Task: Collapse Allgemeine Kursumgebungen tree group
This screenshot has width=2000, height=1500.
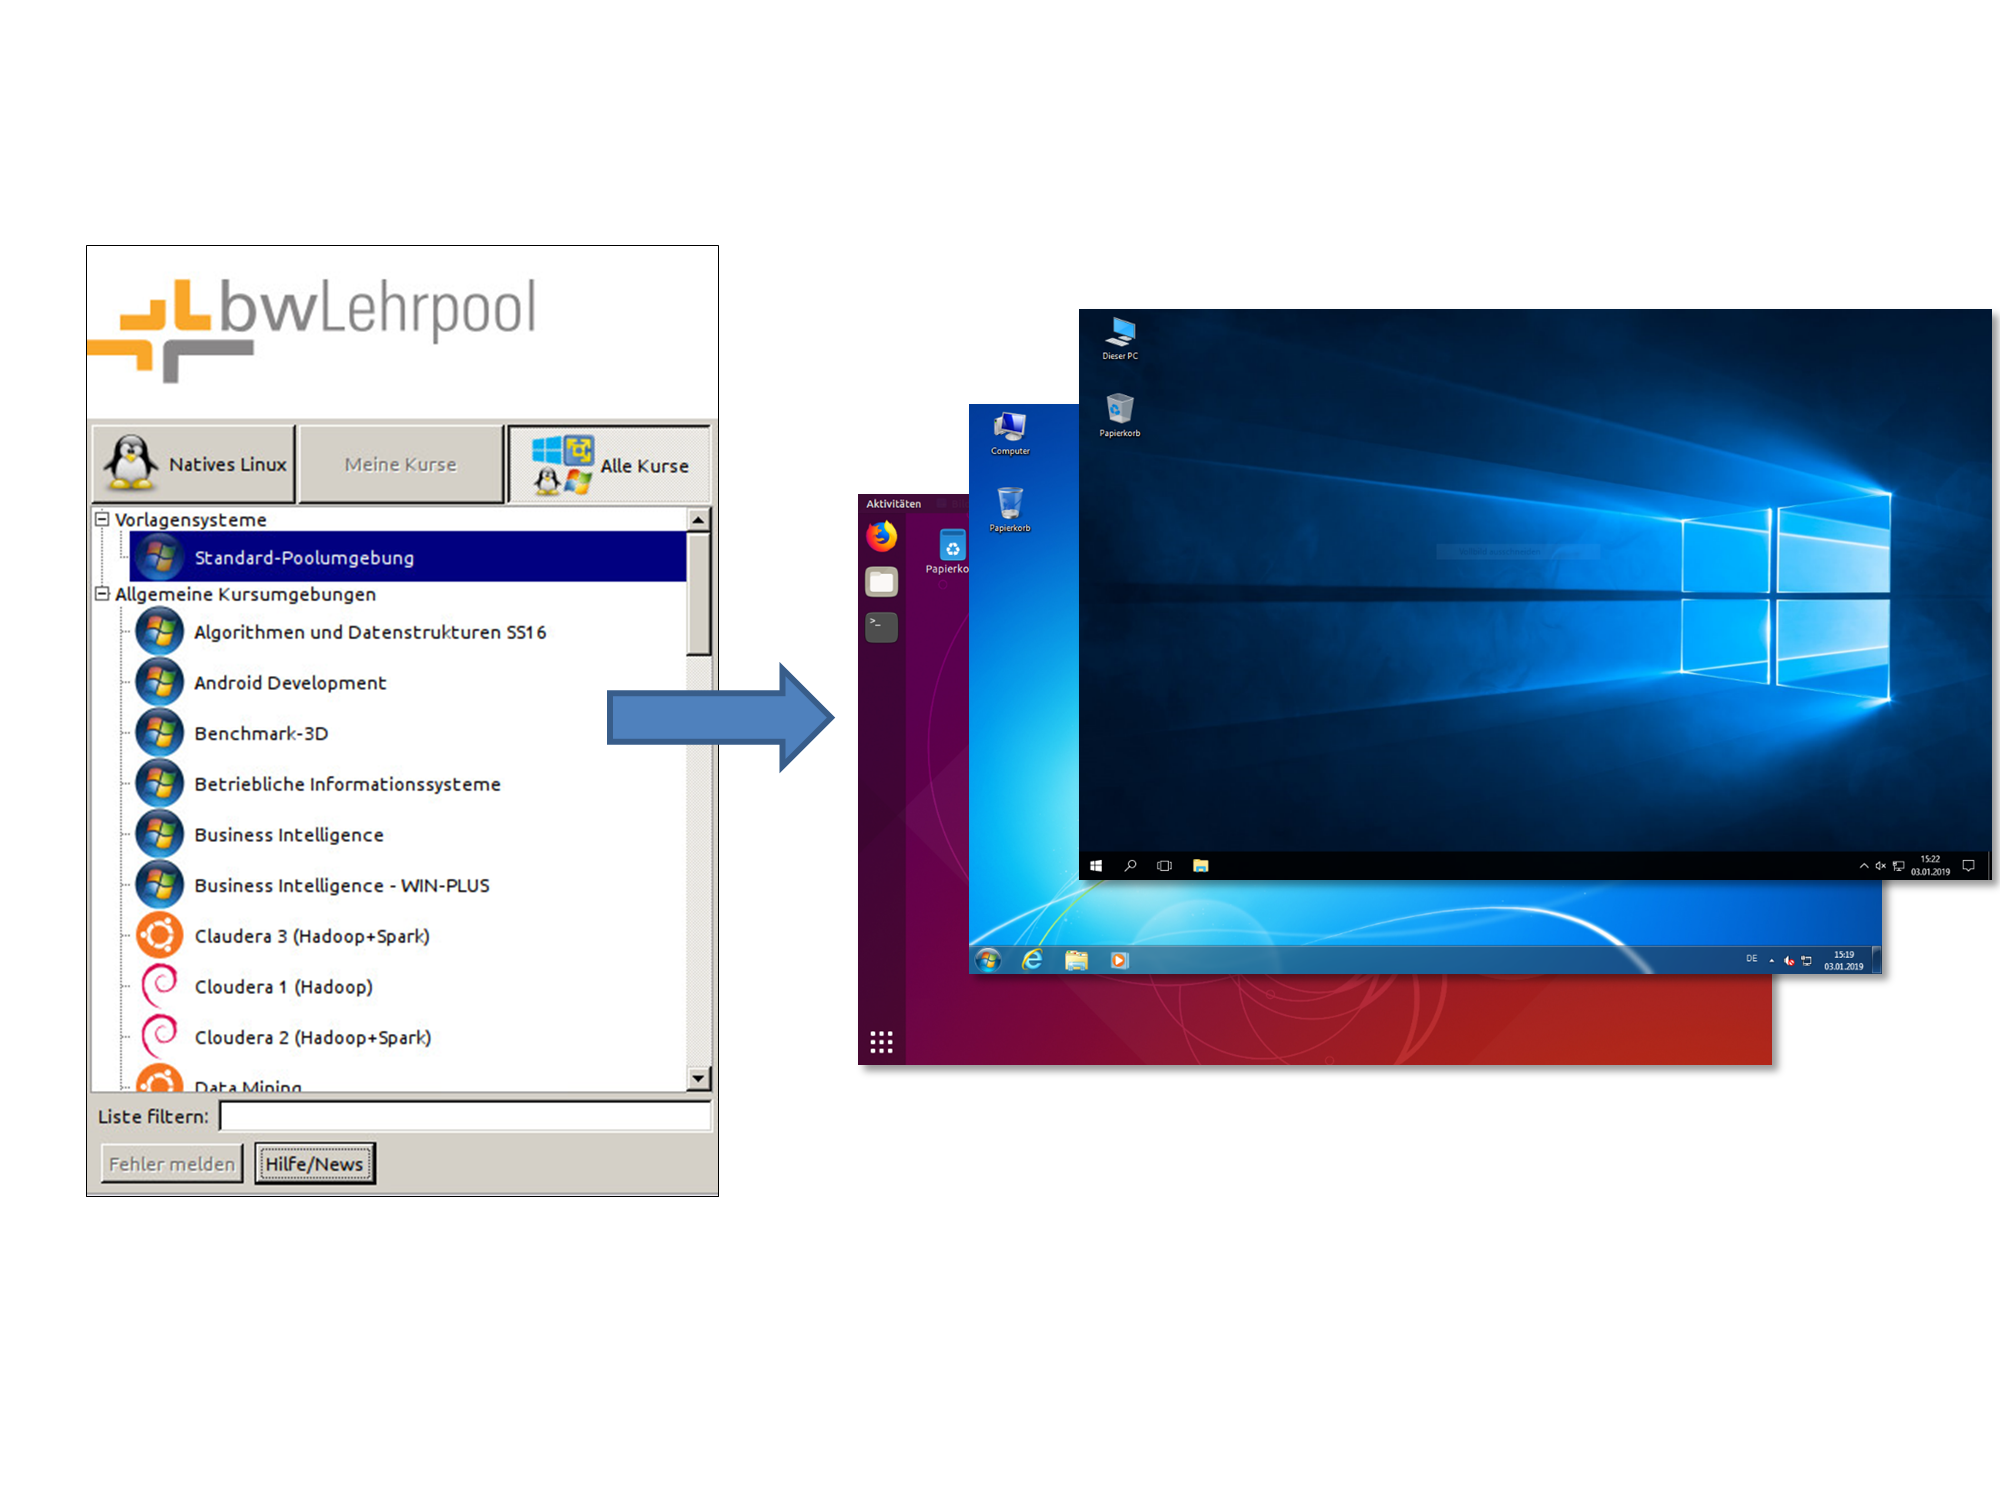Action: coord(102,594)
